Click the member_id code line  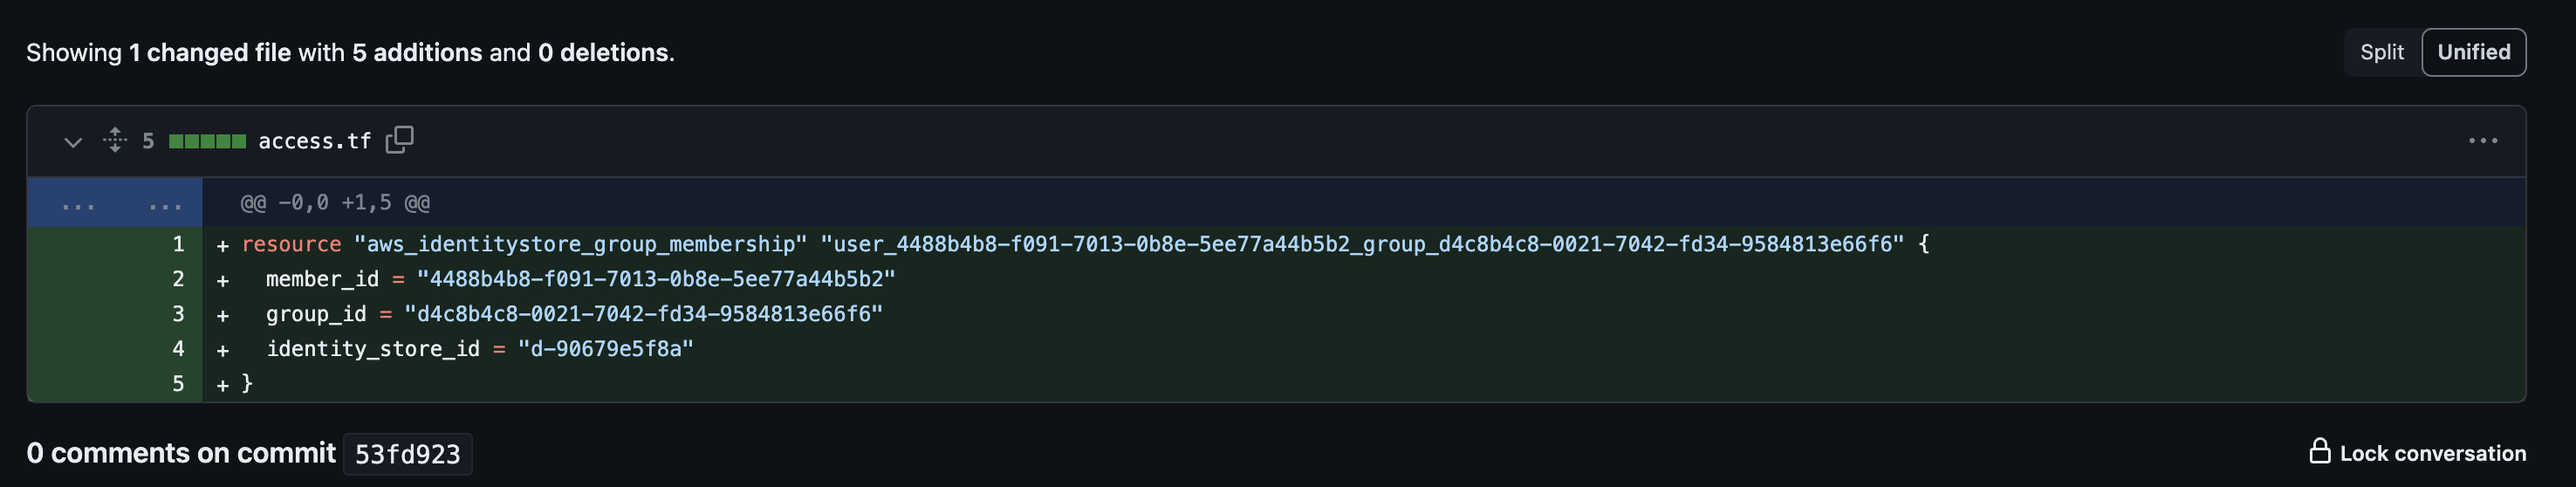pos(1363,279)
